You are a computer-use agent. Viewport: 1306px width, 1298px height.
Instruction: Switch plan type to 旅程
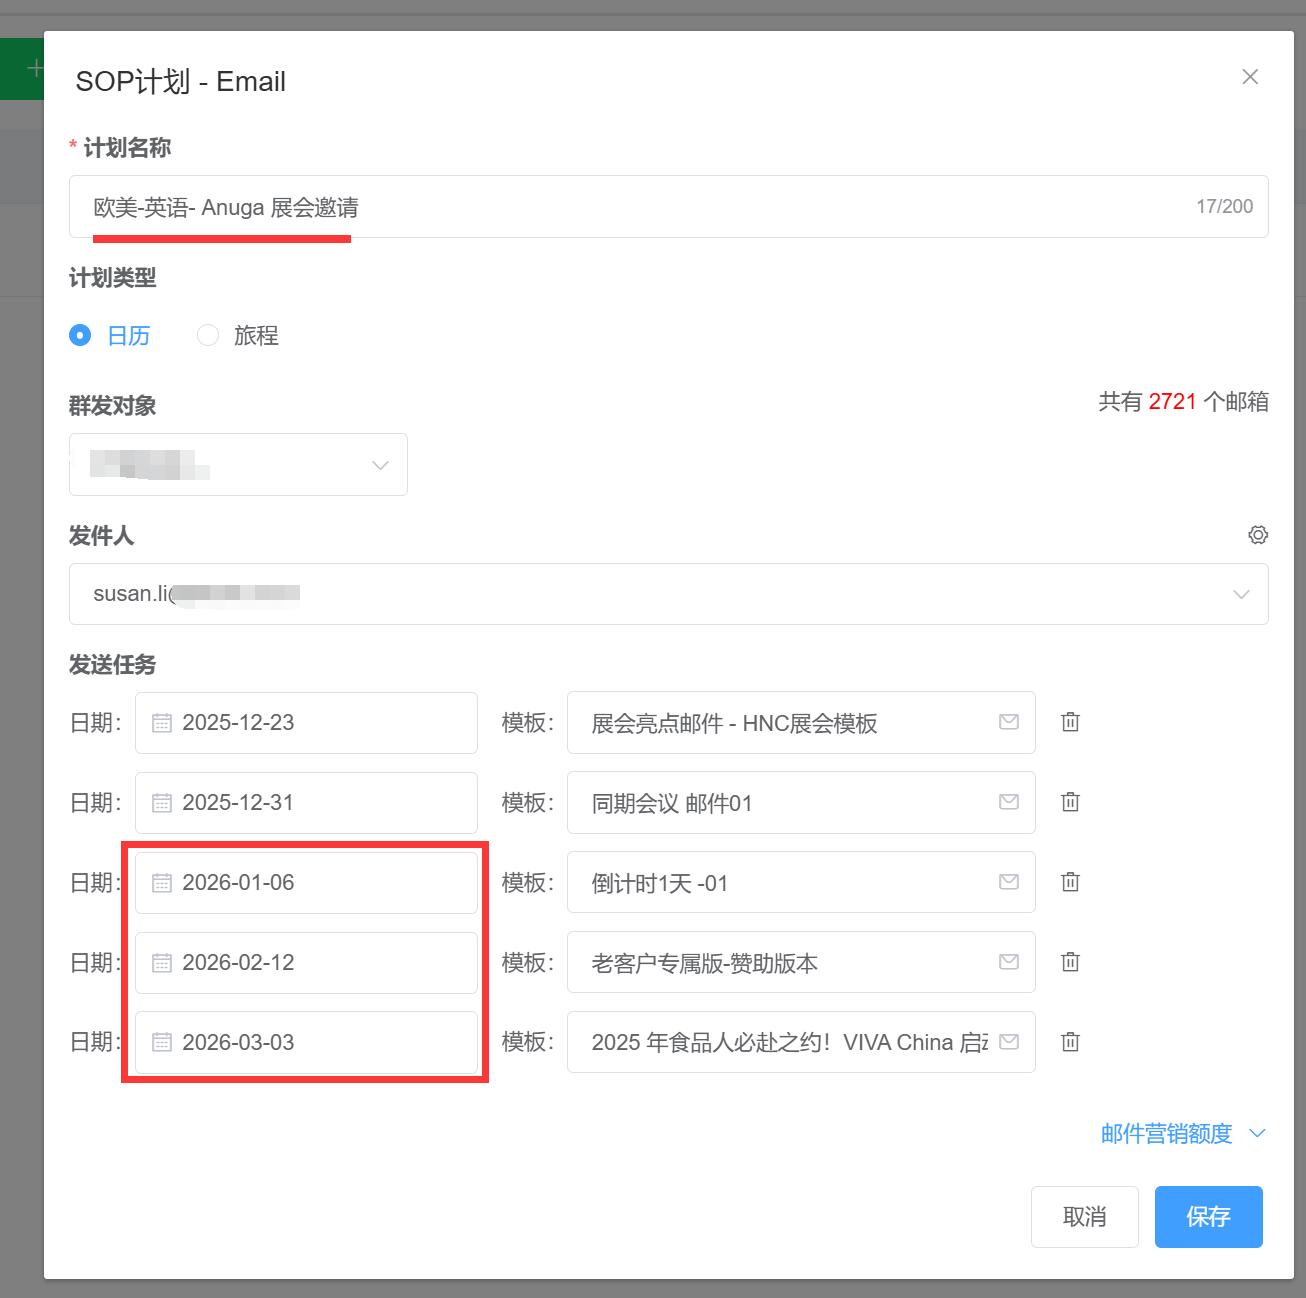208,335
